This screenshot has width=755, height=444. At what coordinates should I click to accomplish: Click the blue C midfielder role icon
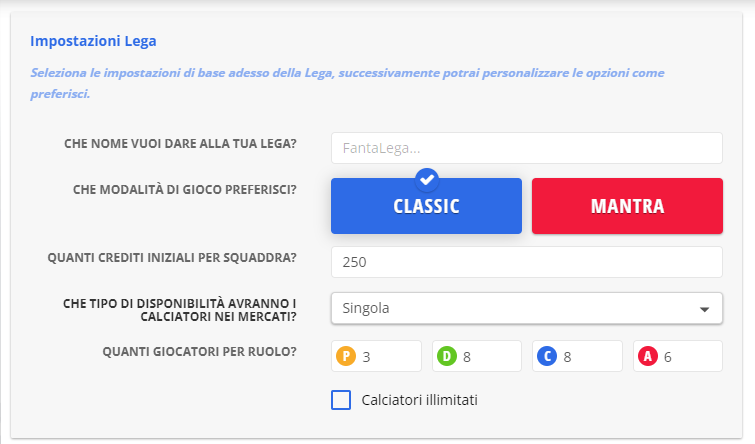pyautogui.click(x=548, y=356)
